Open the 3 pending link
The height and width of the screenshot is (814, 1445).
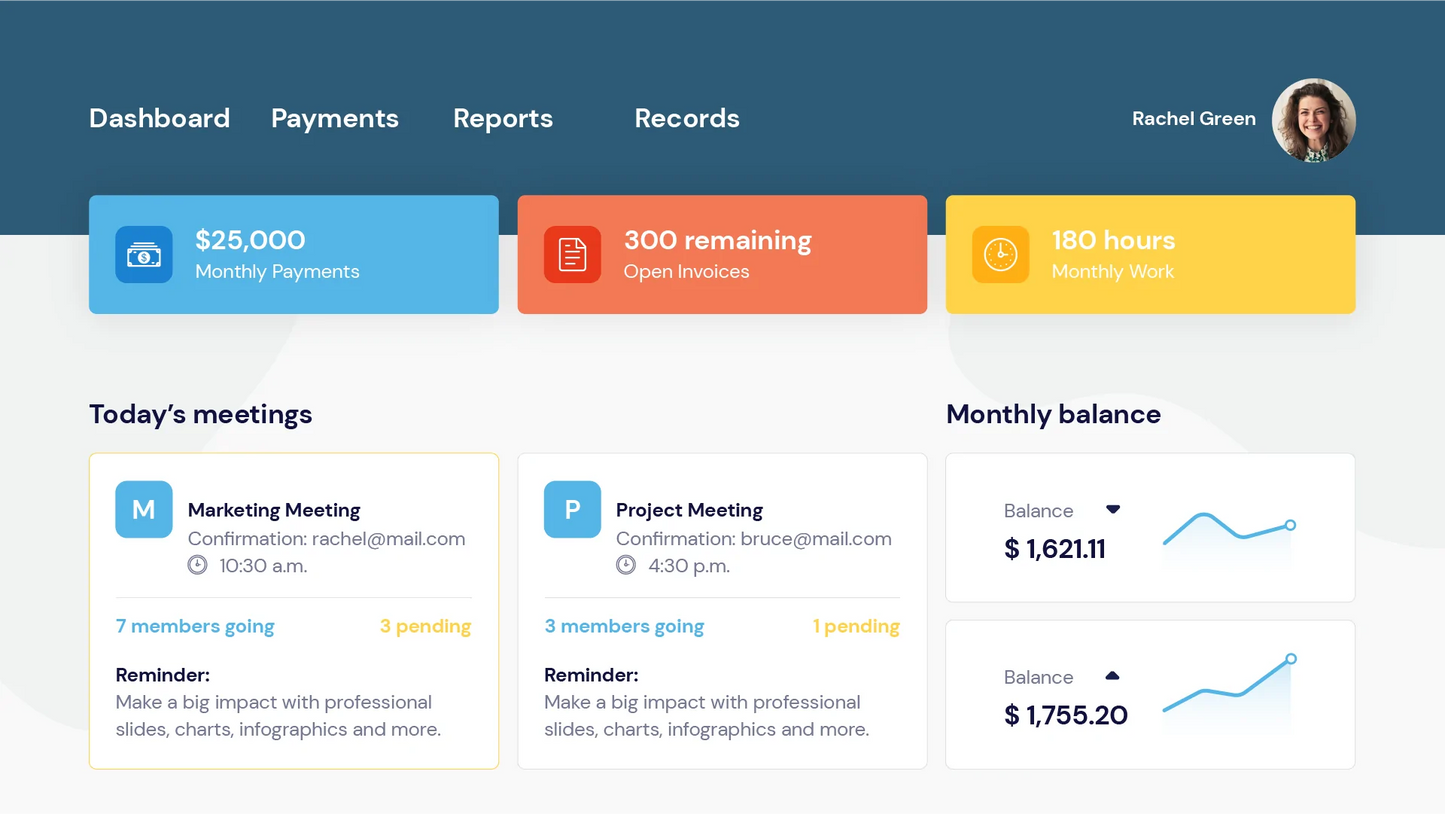pyautogui.click(x=425, y=627)
